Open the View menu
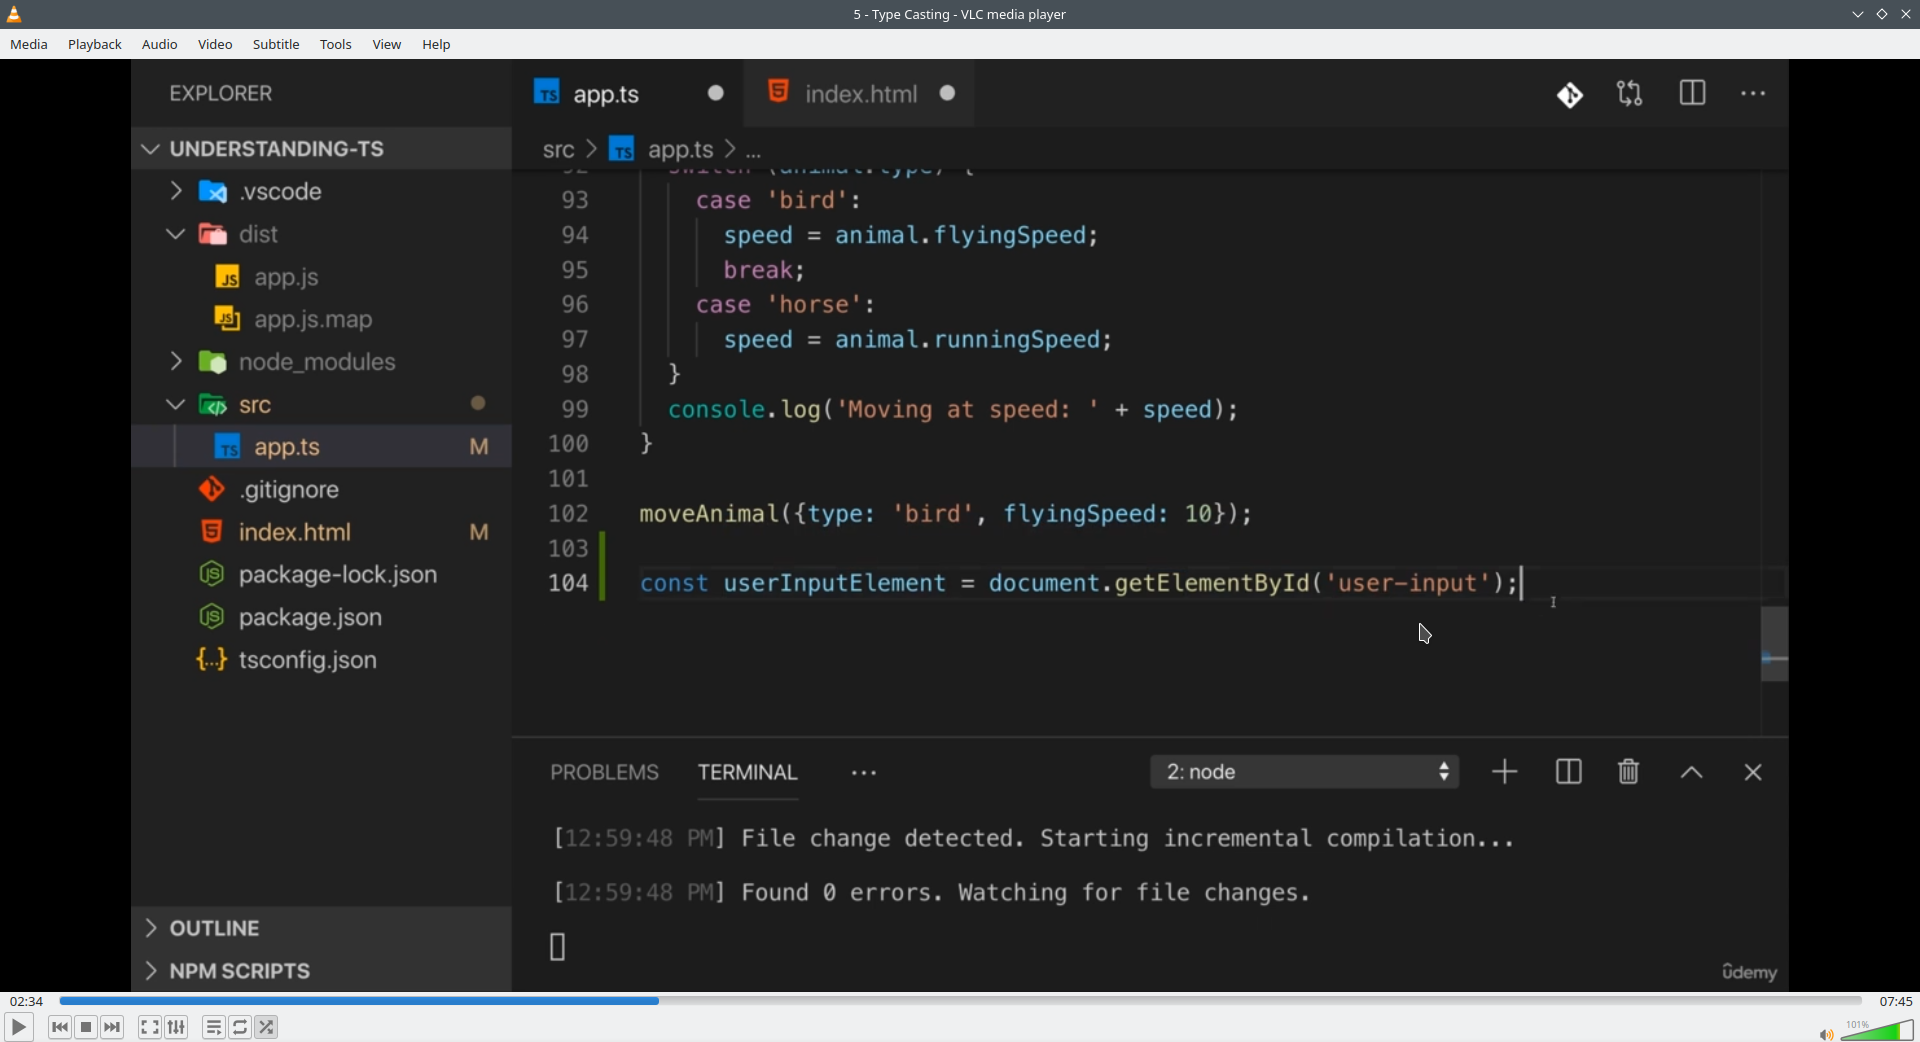Viewport: 1920px width, 1042px height. coord(387,44)
